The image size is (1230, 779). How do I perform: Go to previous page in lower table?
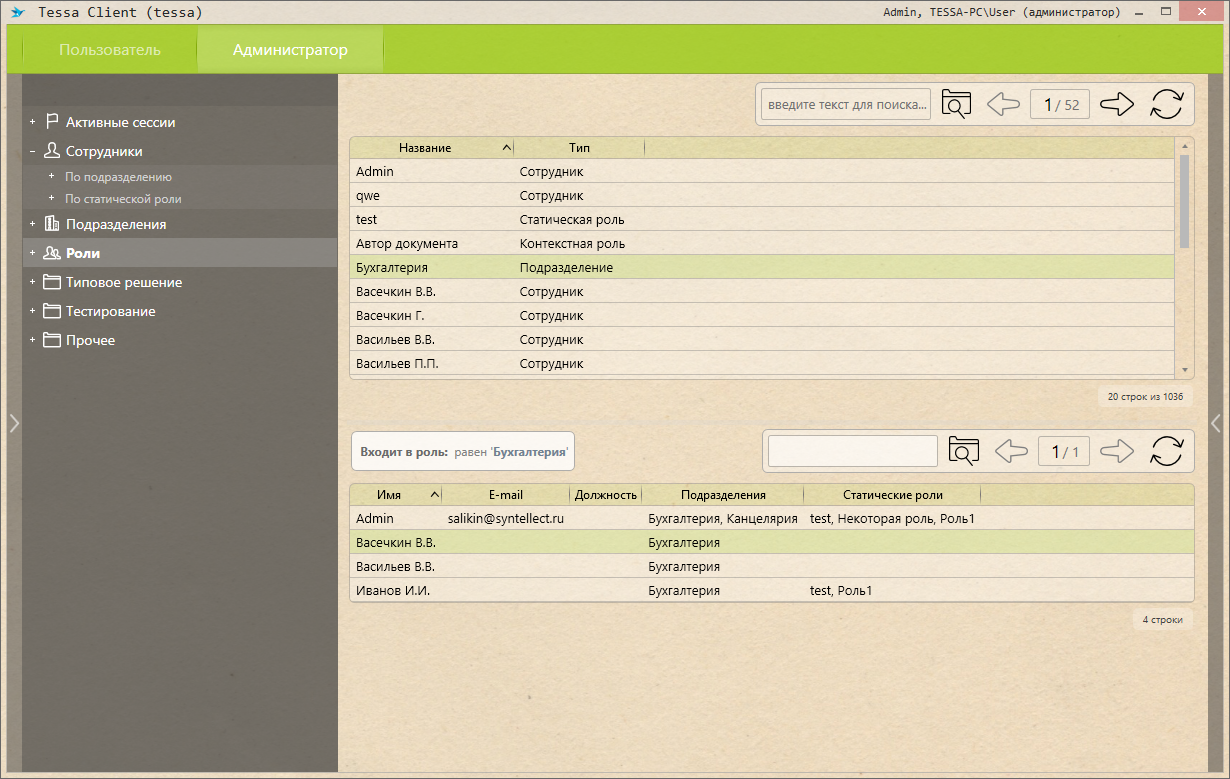[1011, 451]
